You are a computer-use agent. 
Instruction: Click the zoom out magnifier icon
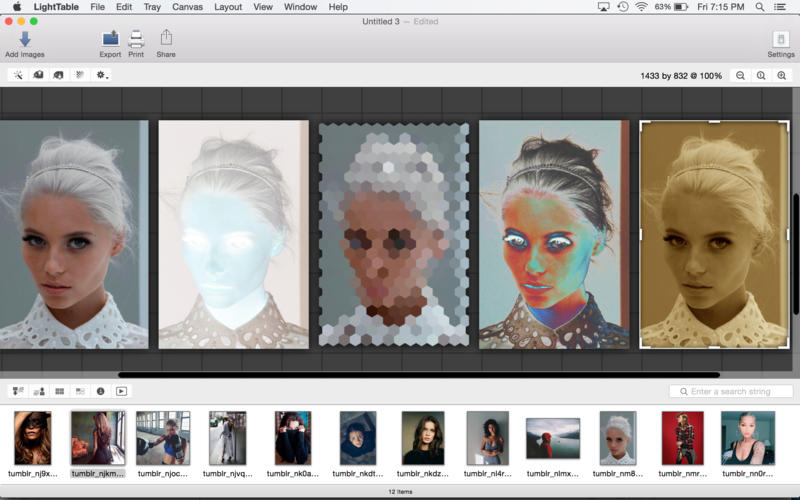click(740, 76)
